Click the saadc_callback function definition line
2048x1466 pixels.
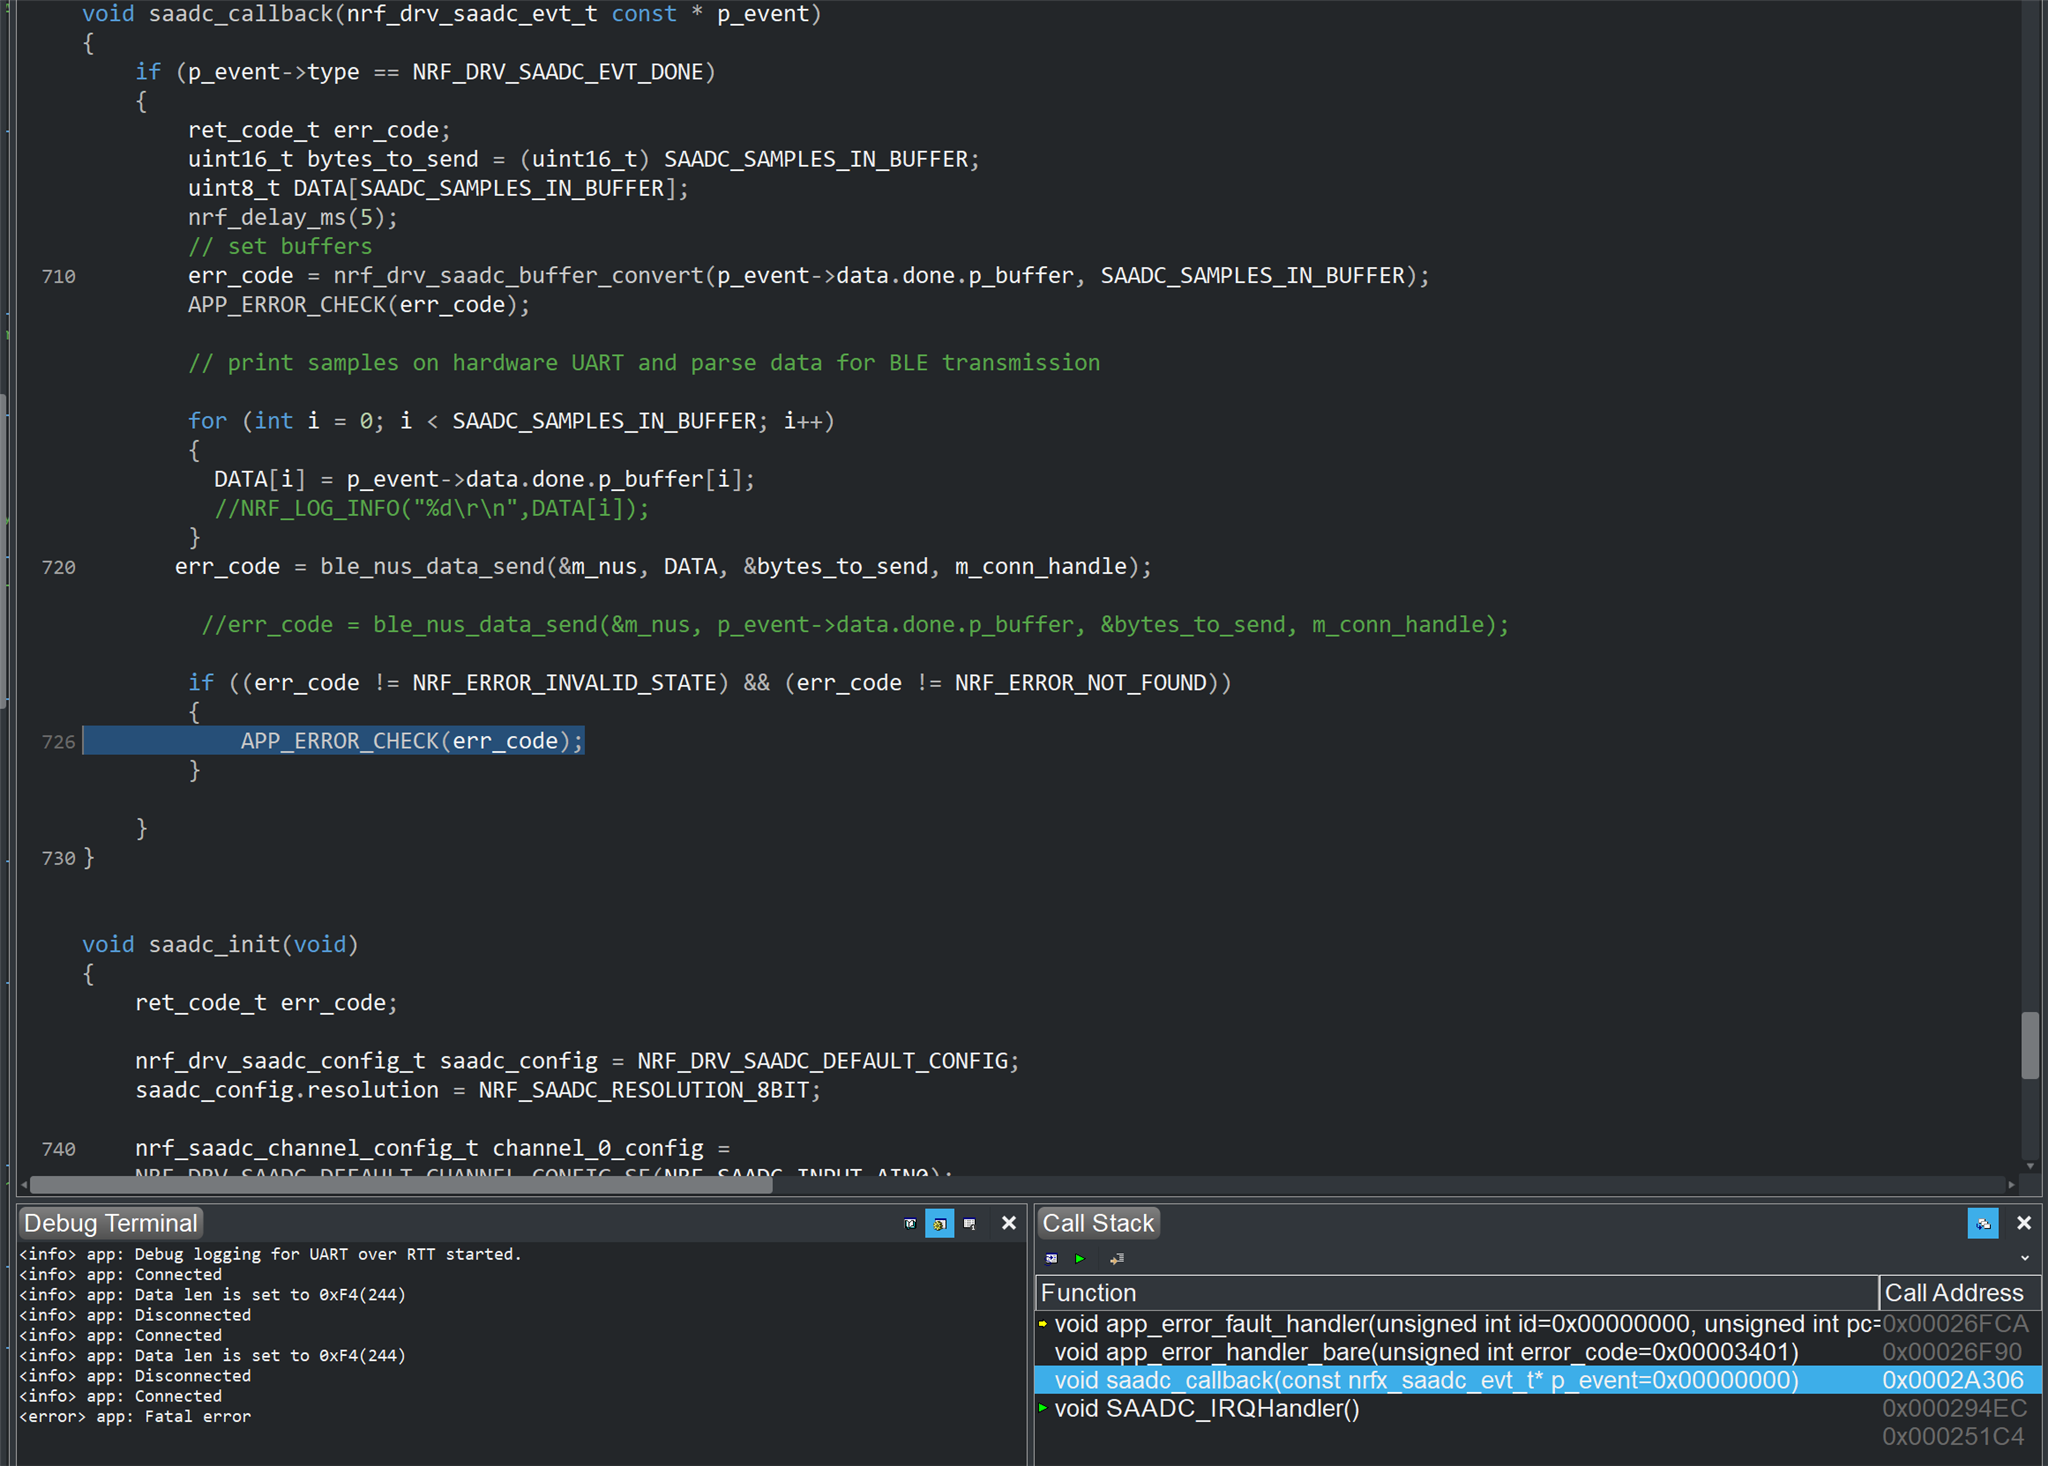click(451, 14)
